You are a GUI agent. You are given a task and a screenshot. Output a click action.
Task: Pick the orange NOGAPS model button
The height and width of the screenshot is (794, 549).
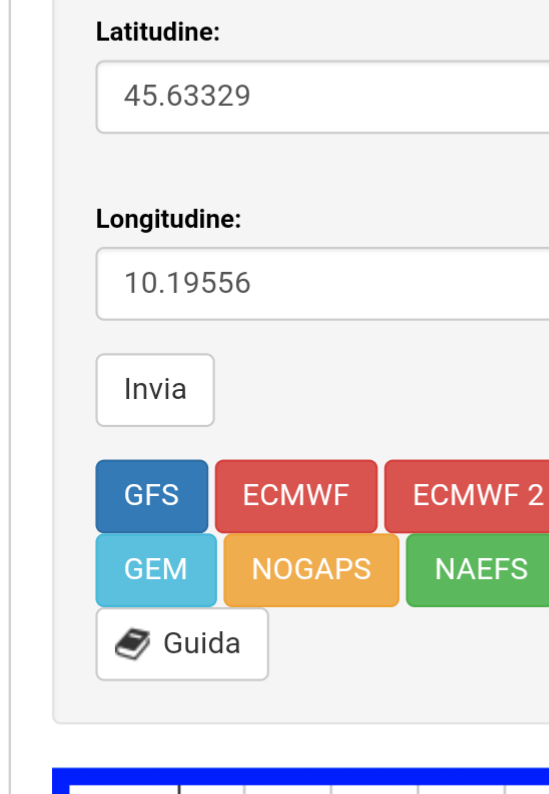(x=311, y=570)
